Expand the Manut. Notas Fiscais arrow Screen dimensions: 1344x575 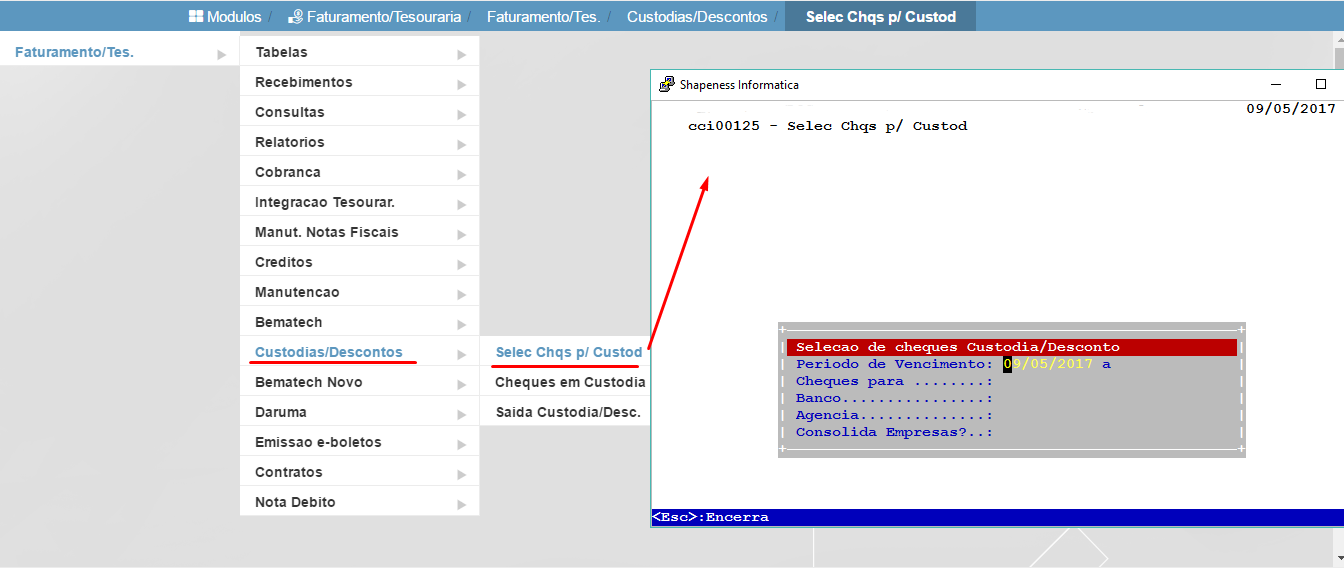[x=462, y=234]
